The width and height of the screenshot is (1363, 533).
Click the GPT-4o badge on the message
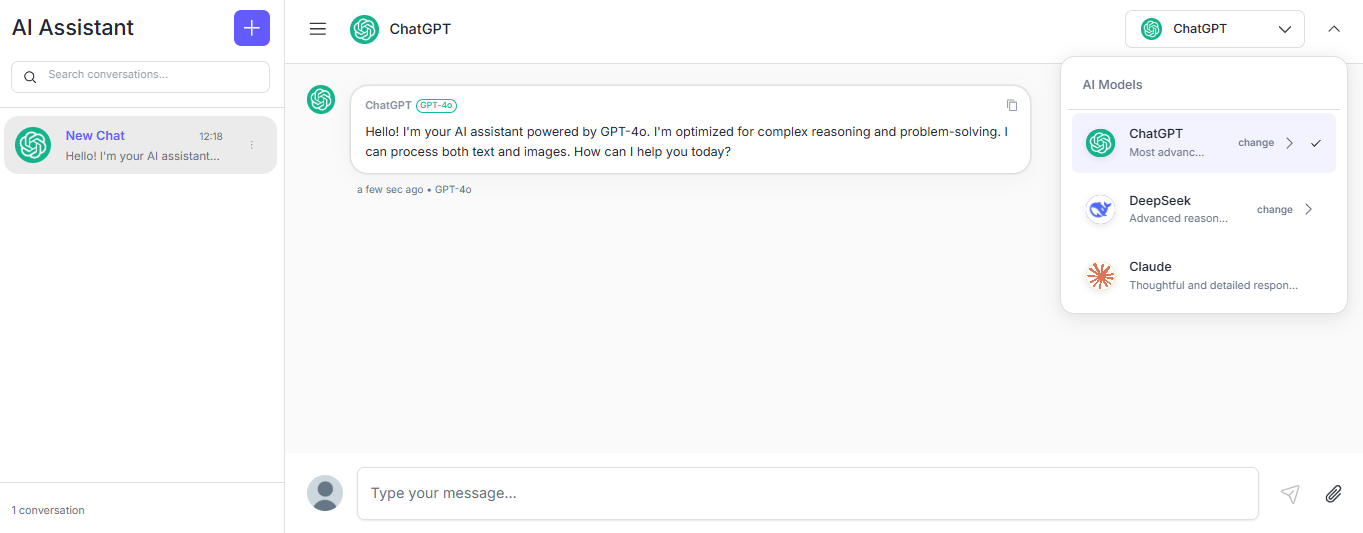pyautogui.click(x=437, y=105)
